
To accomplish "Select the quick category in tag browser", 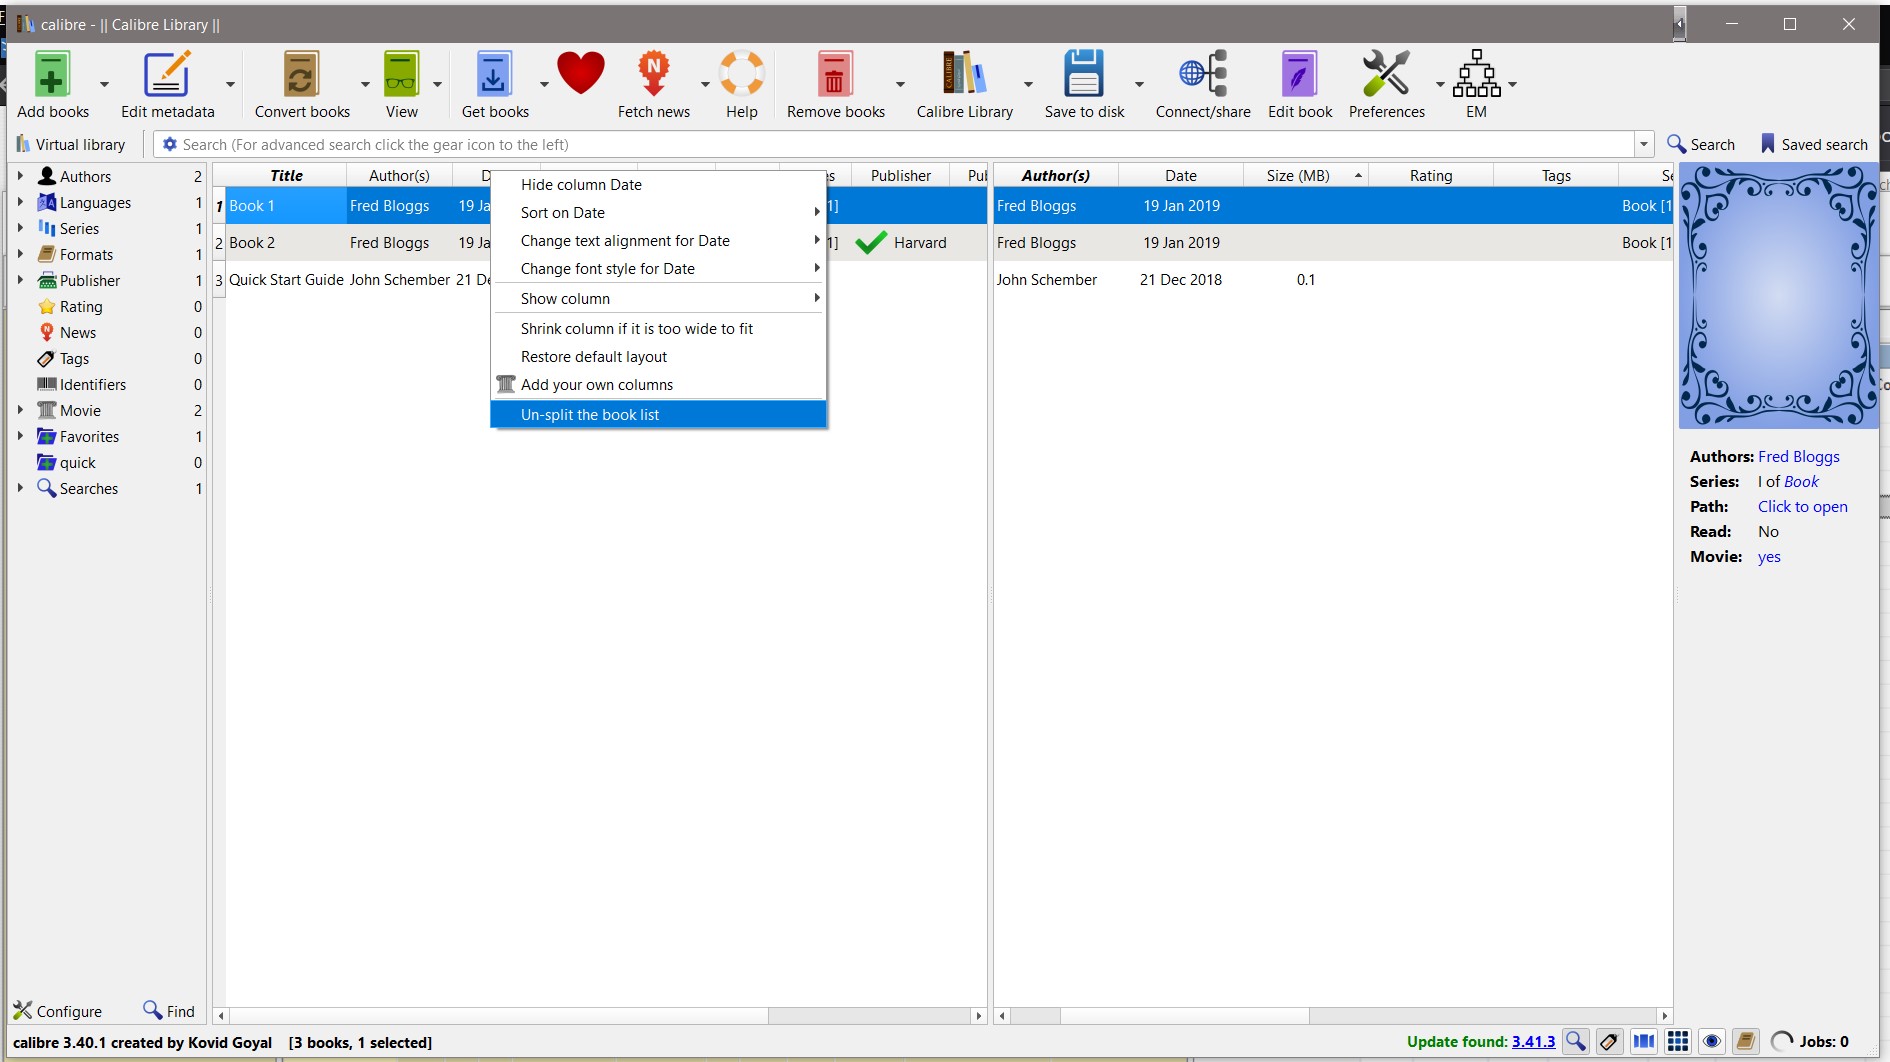I will (x=78, y=462).
